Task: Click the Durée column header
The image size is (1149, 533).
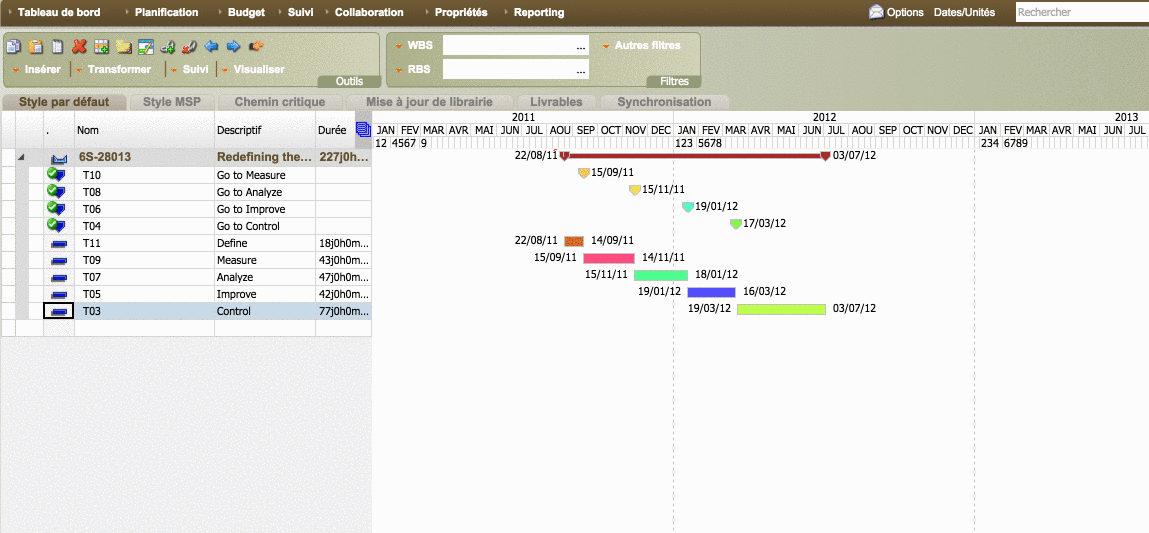Action: [335, 130]
